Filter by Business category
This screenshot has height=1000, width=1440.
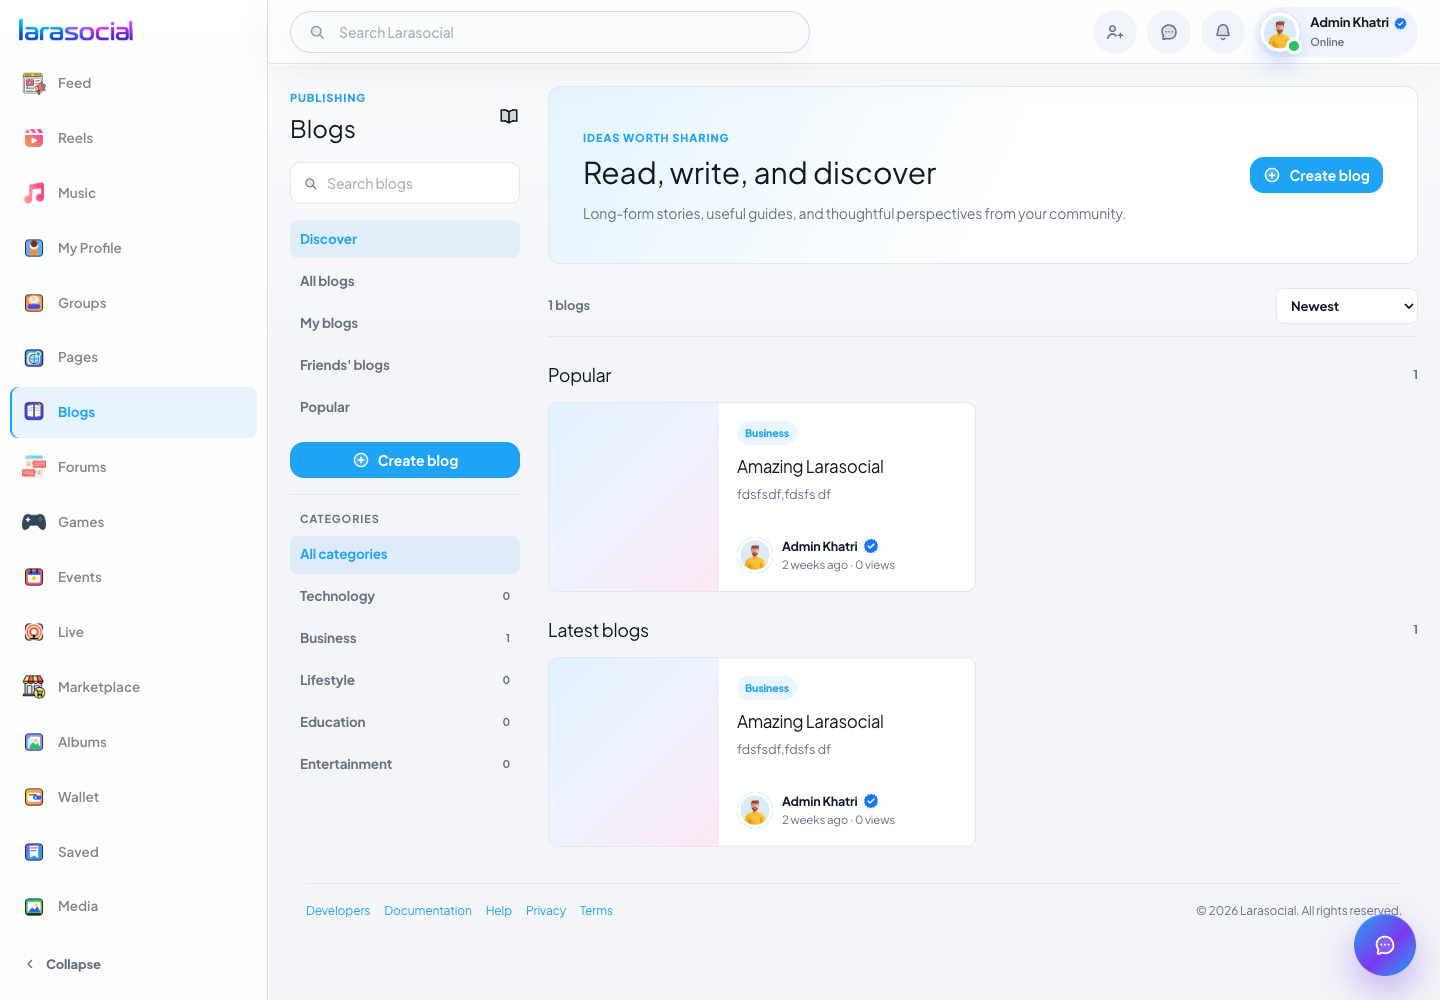(405, 638)
